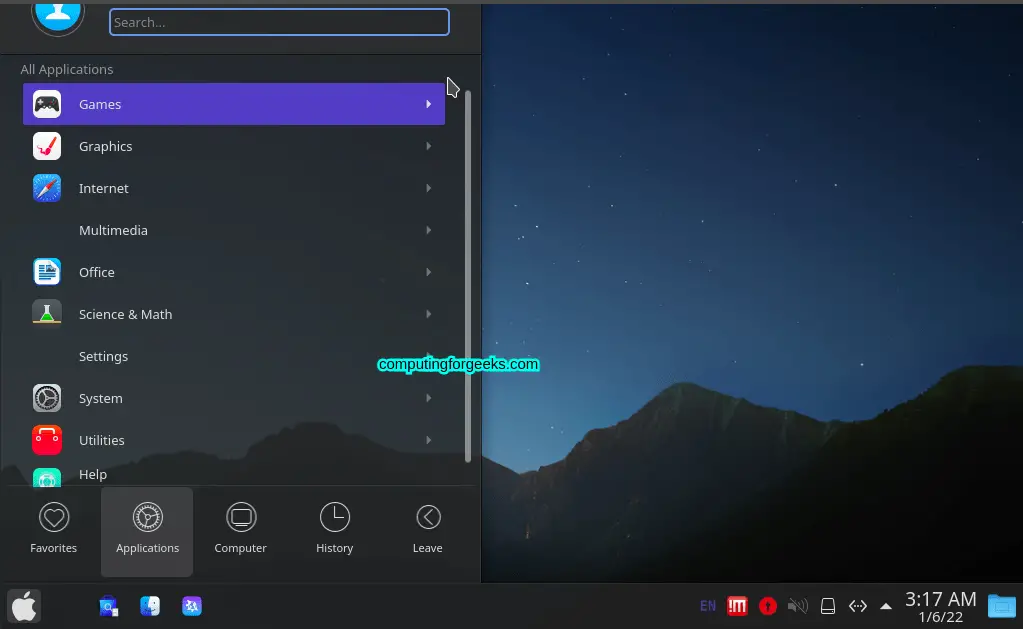Click the application list scrollbar
The image size is (1023, 629).
coord(468,277)
